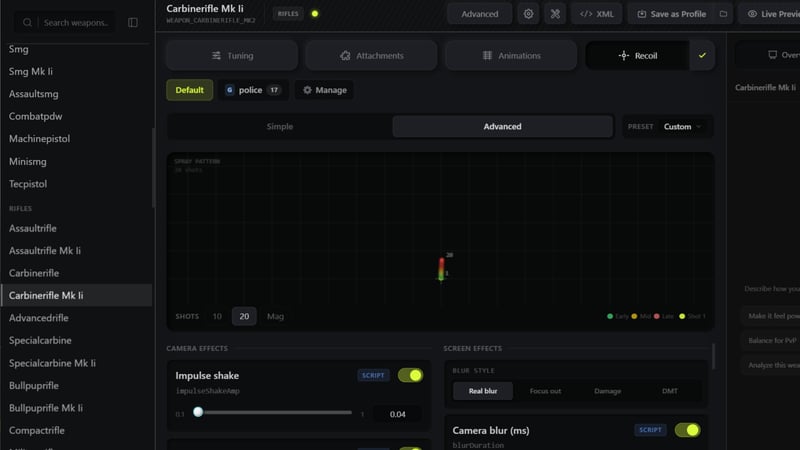Select Specialcarbine Mk Ii weapon

point(52,363)
